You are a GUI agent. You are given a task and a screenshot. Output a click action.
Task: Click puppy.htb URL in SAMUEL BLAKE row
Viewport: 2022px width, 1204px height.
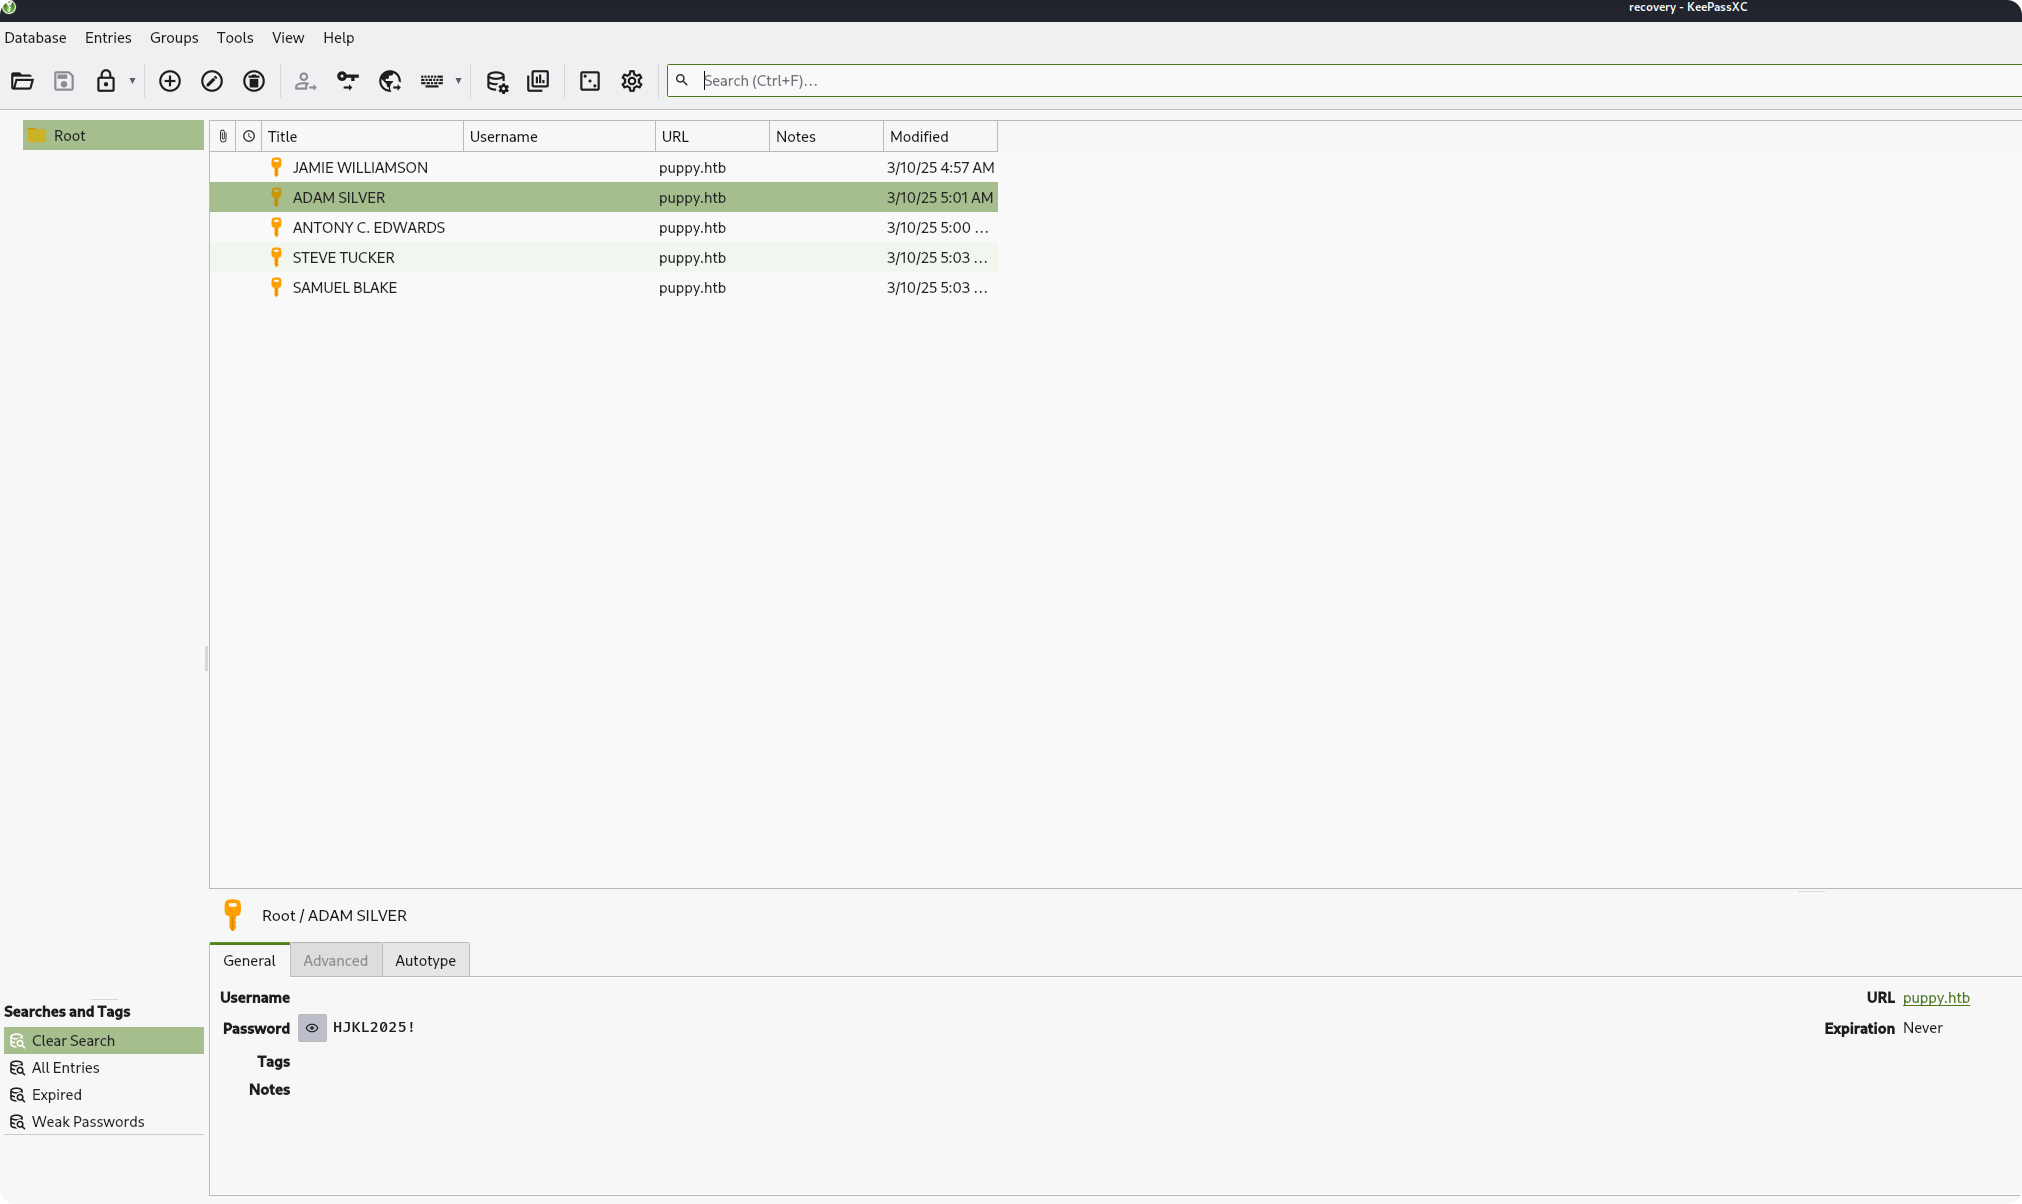coord(692,287)
